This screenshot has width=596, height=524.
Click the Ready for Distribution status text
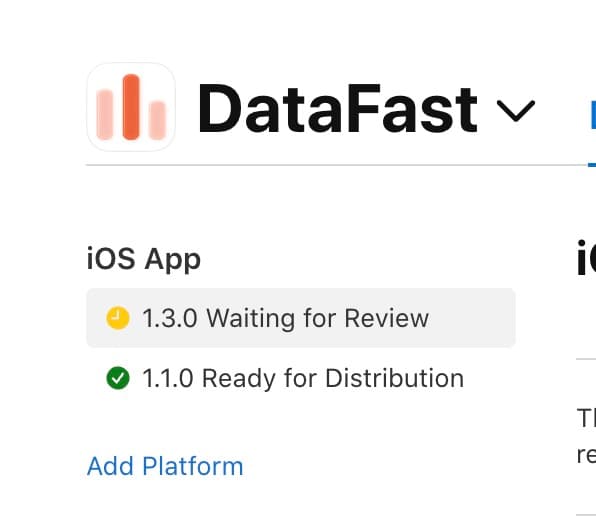333,378
